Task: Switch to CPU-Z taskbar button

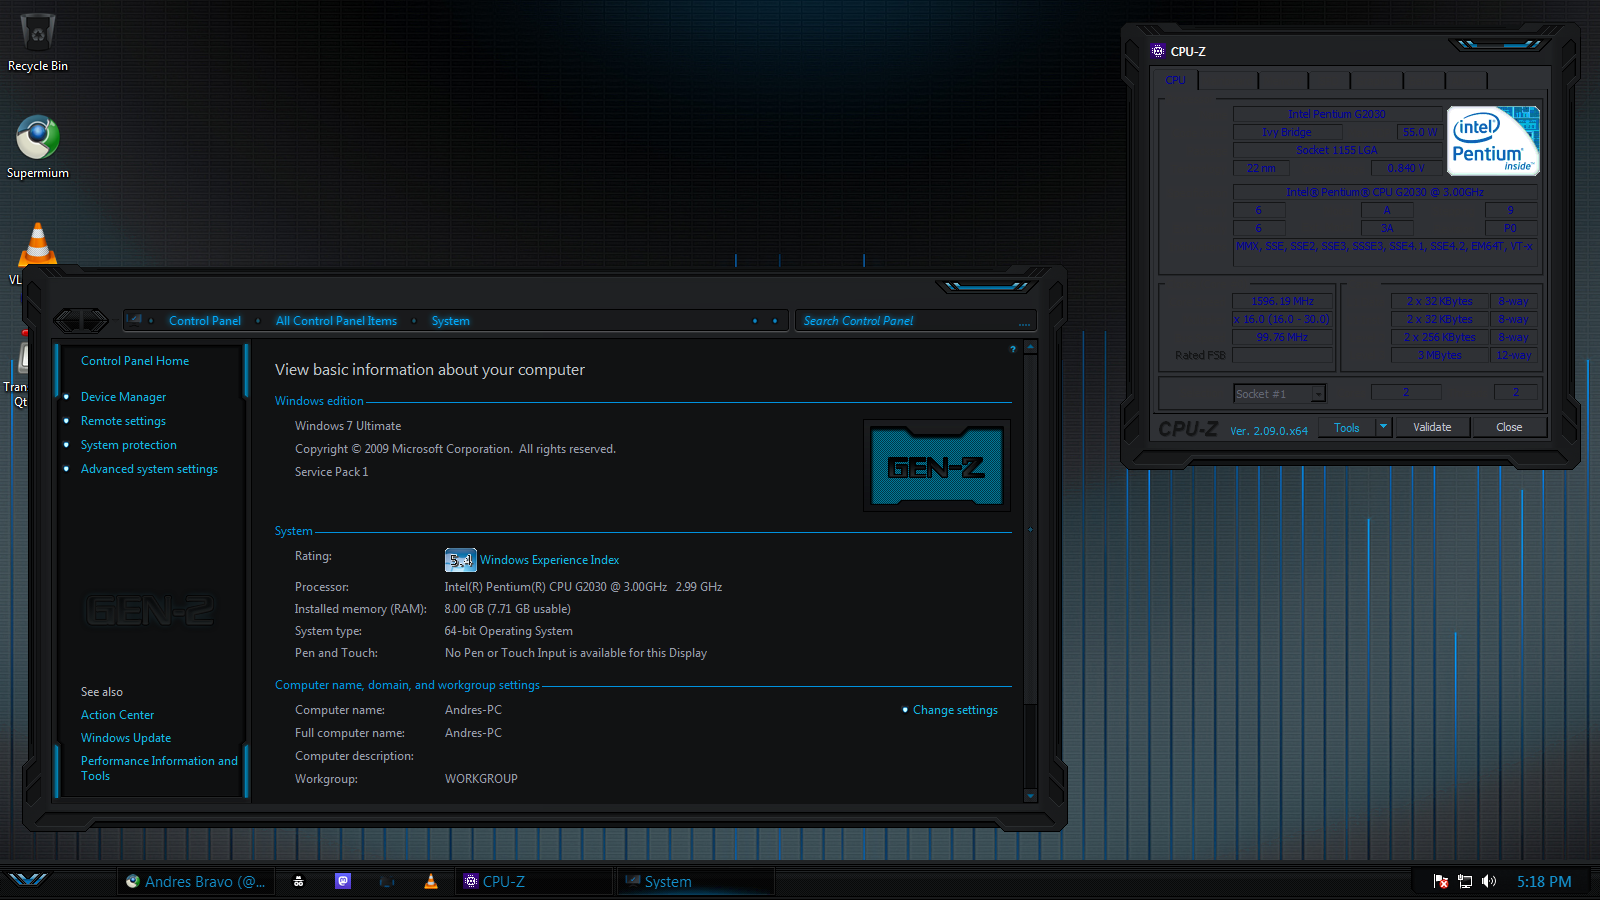Action: point(535,881)
